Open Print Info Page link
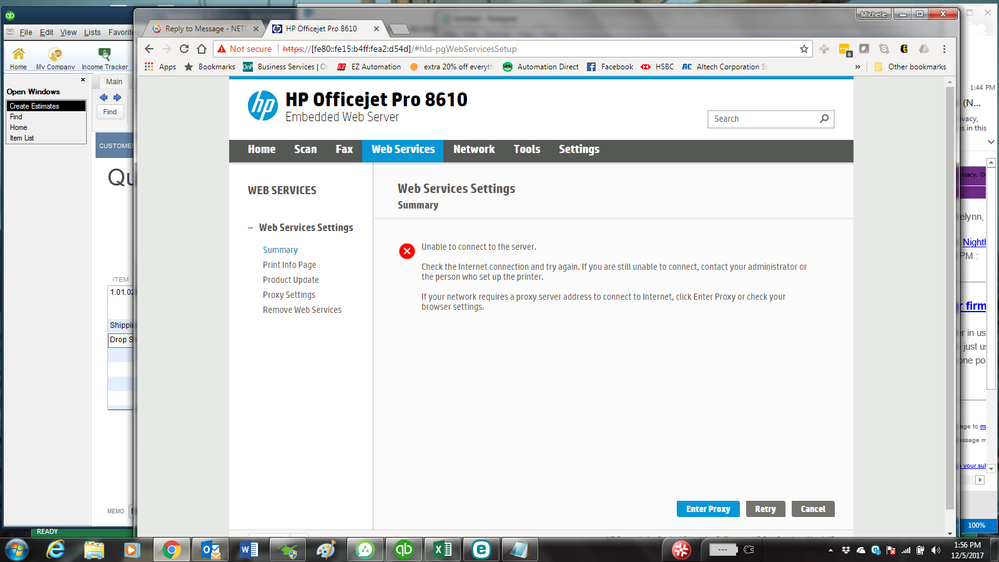The width and height of the screenshot is (999, 562). (289, 265)
